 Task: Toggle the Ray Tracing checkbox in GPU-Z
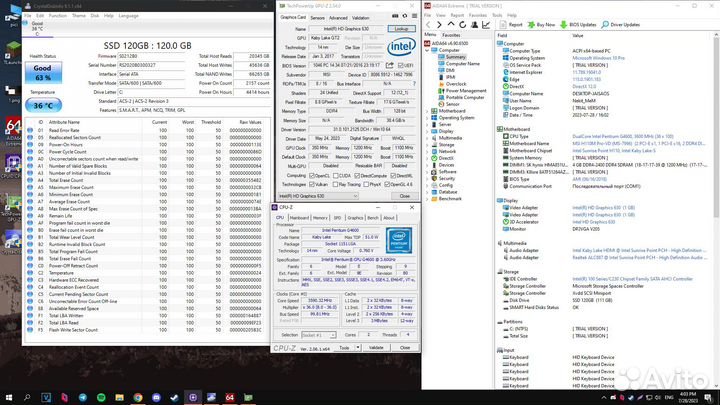pos(336,185)
